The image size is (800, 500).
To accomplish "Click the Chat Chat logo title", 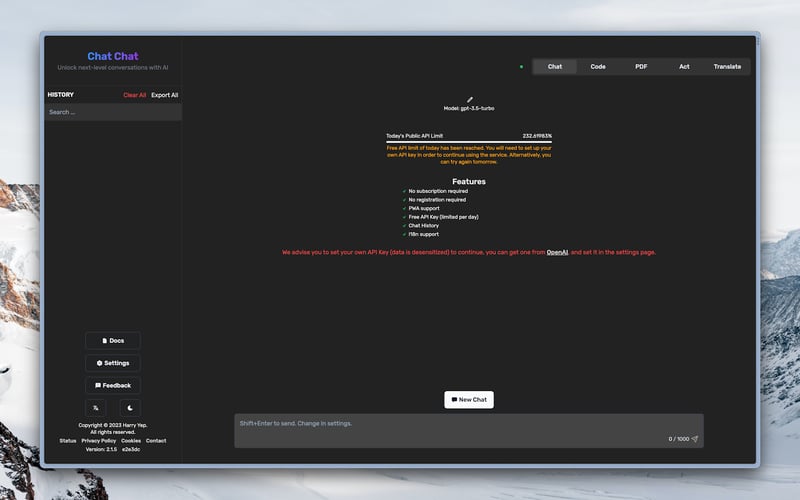I will (113, 56).
